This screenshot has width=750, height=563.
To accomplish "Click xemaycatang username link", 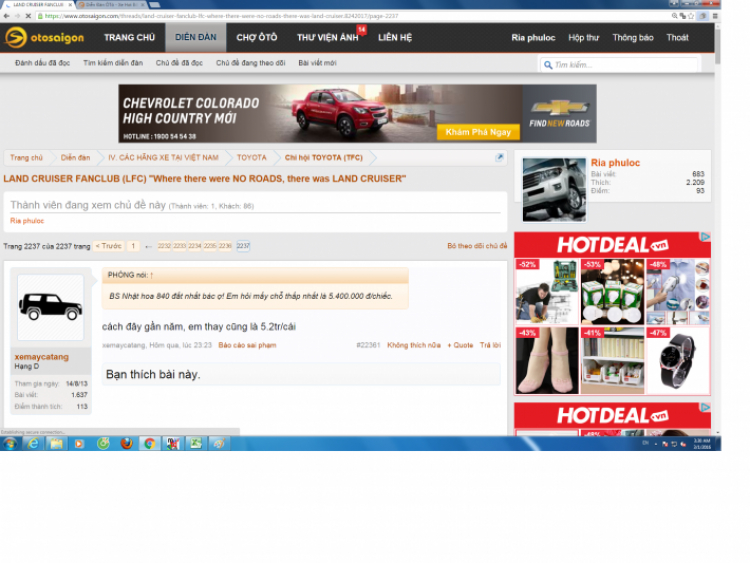I will click(42, 356).
